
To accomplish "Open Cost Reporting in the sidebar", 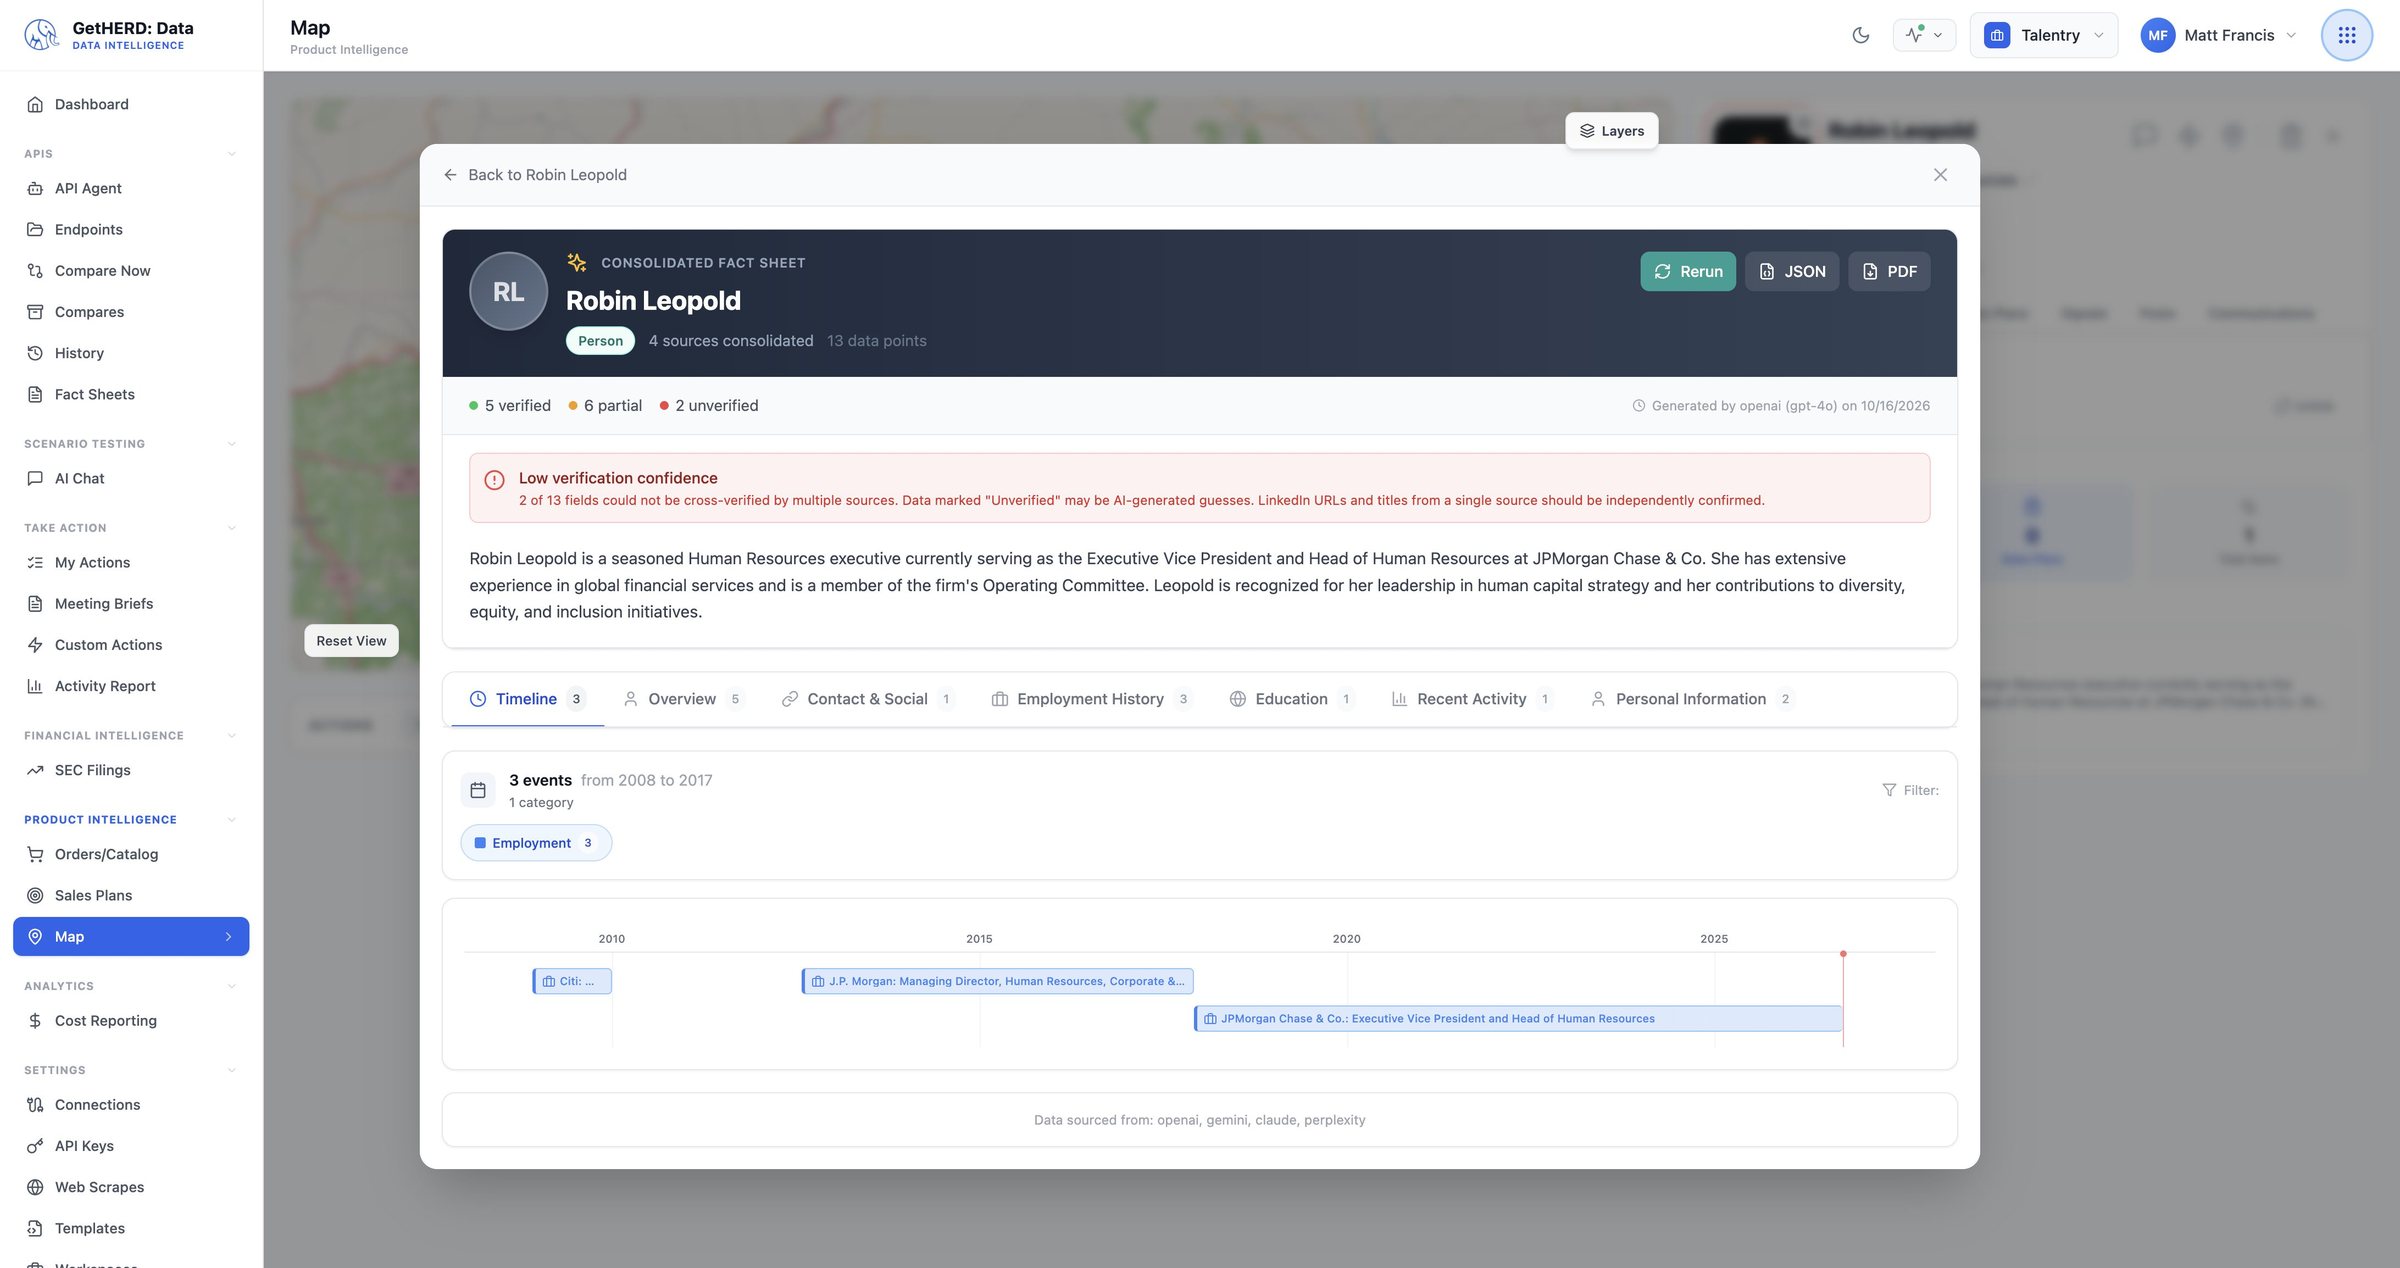I will pos(131,1021).
